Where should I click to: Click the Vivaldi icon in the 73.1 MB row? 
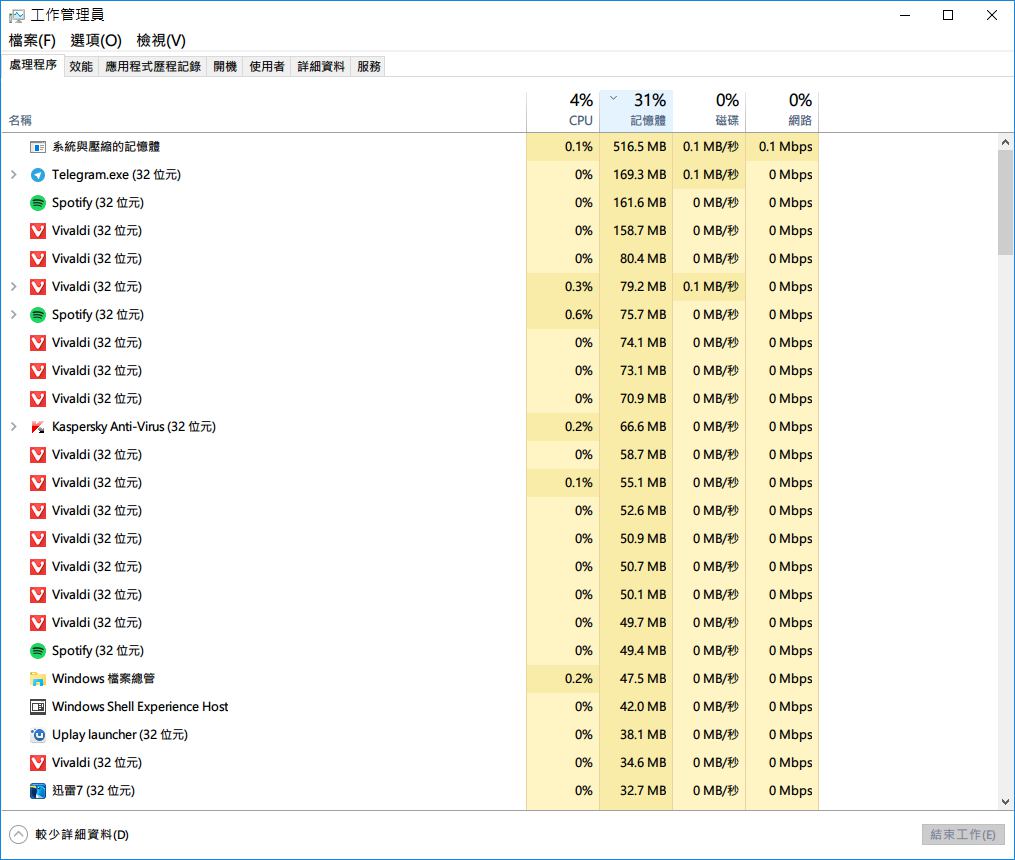tap(38, 371)
